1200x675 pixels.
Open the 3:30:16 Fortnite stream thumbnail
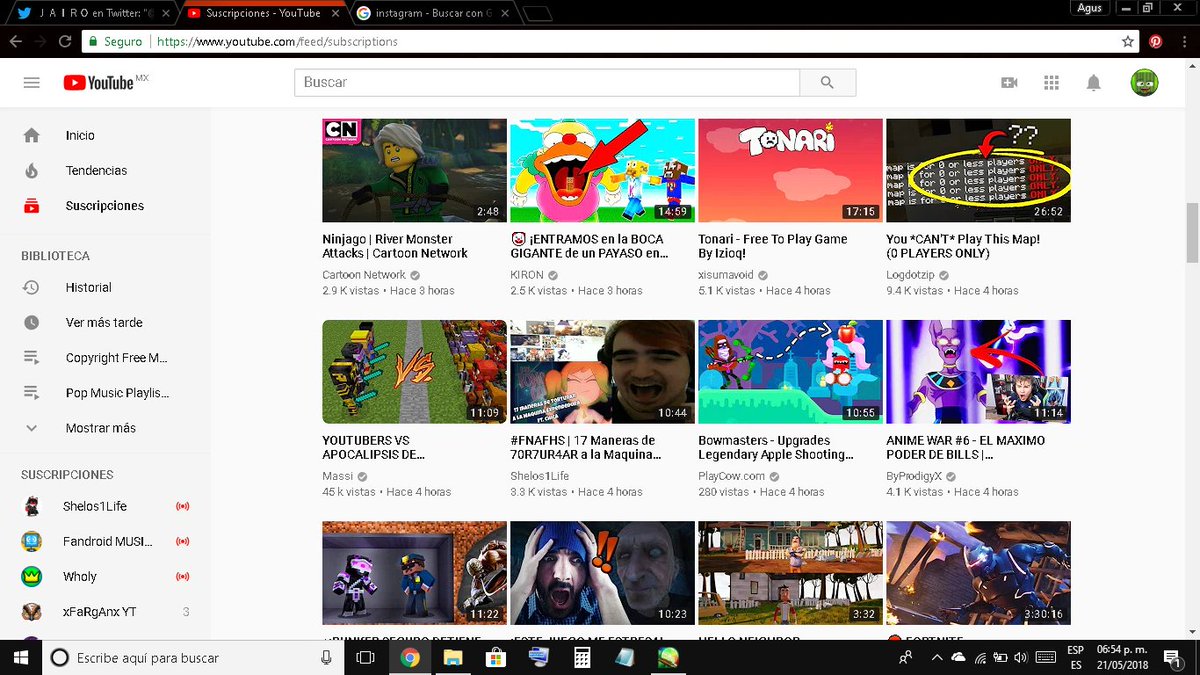[978, 574]
